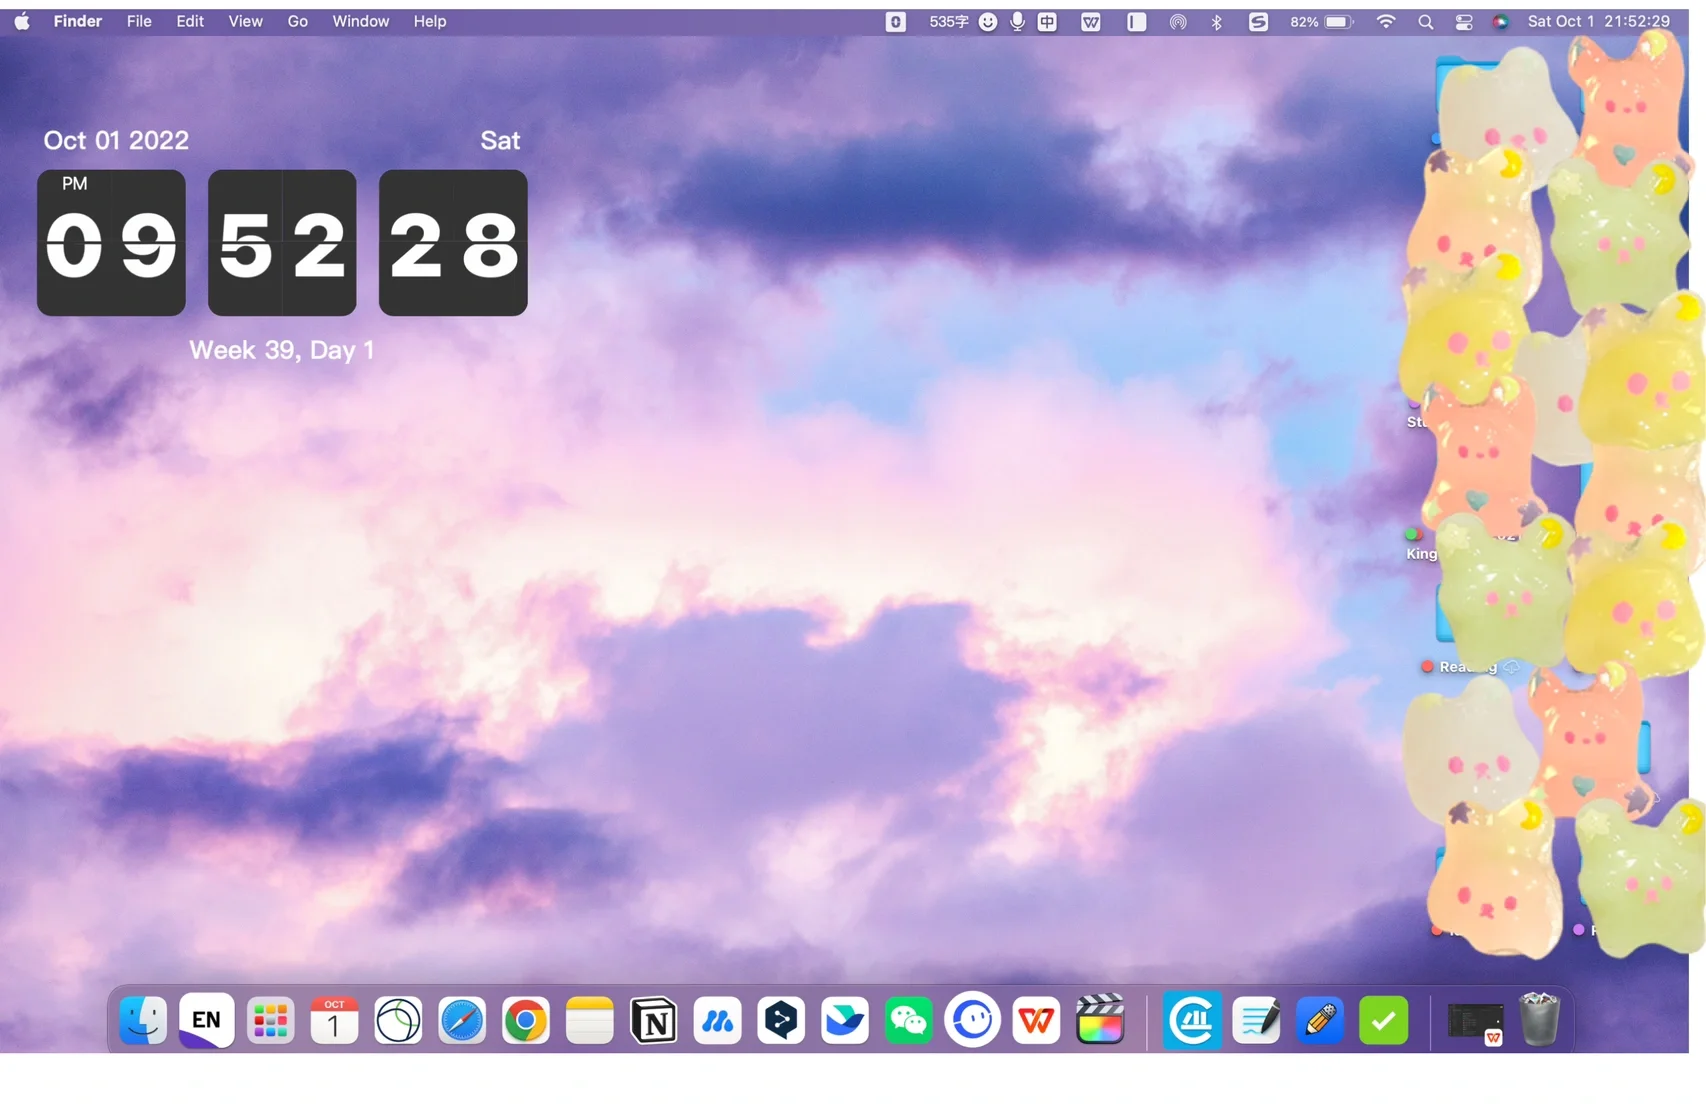The width and height of the screenshot is (1706, 1106).
Task: Open the File menu
Action: (139, 22)
